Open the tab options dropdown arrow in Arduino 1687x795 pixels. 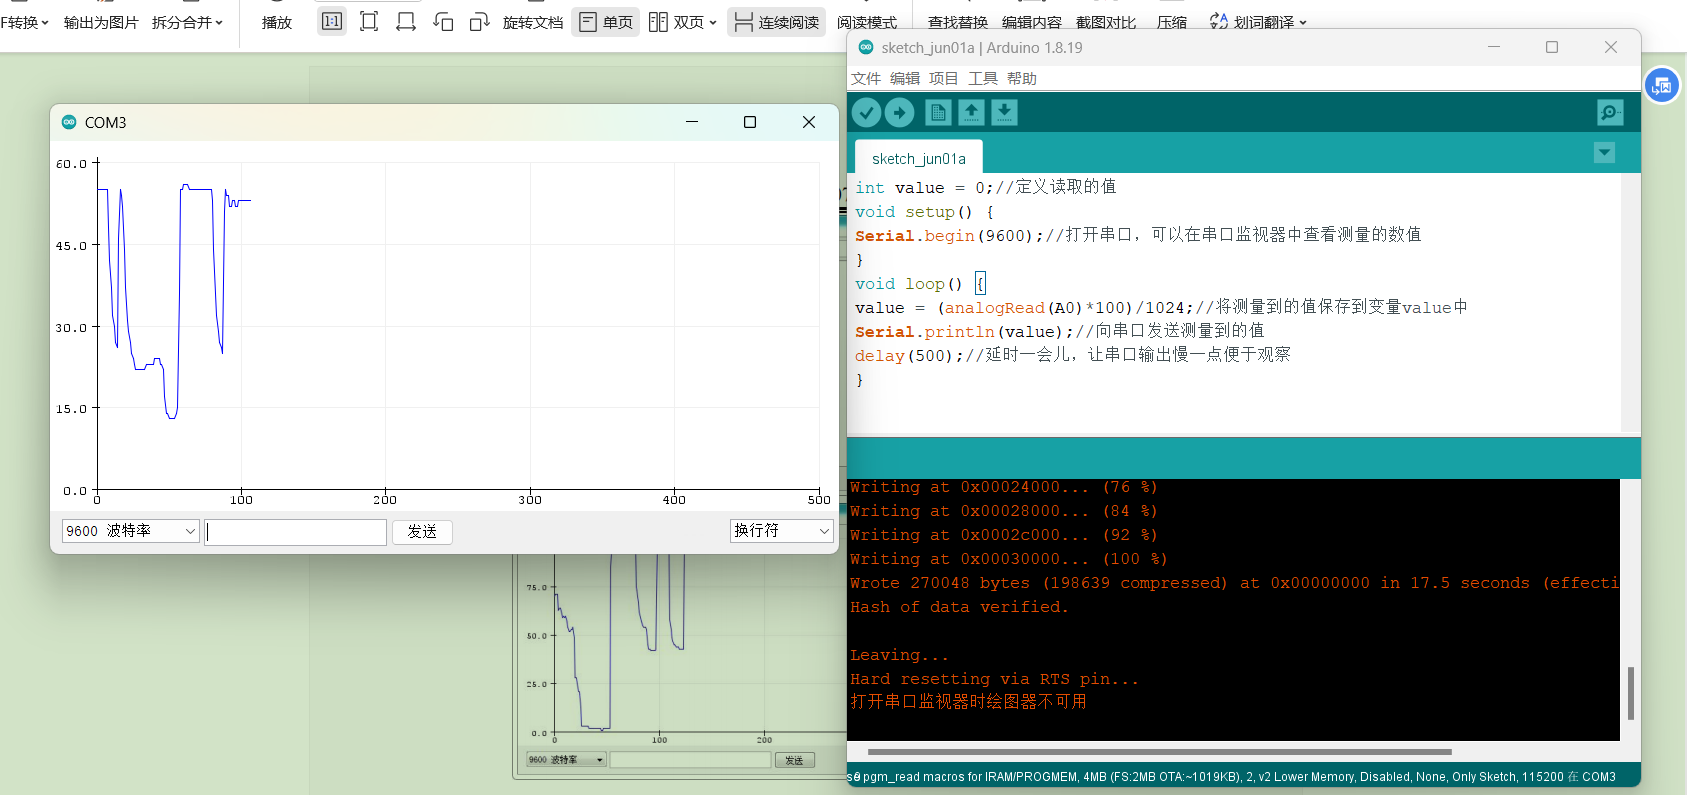(1604, 153)
